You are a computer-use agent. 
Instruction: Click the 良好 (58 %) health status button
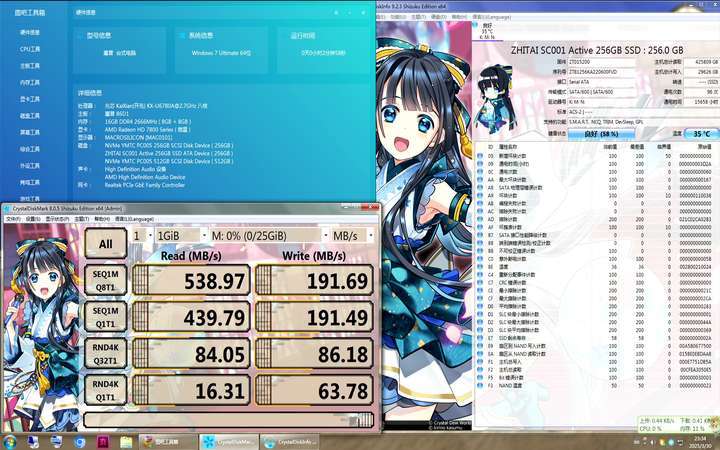coord(601,134)
